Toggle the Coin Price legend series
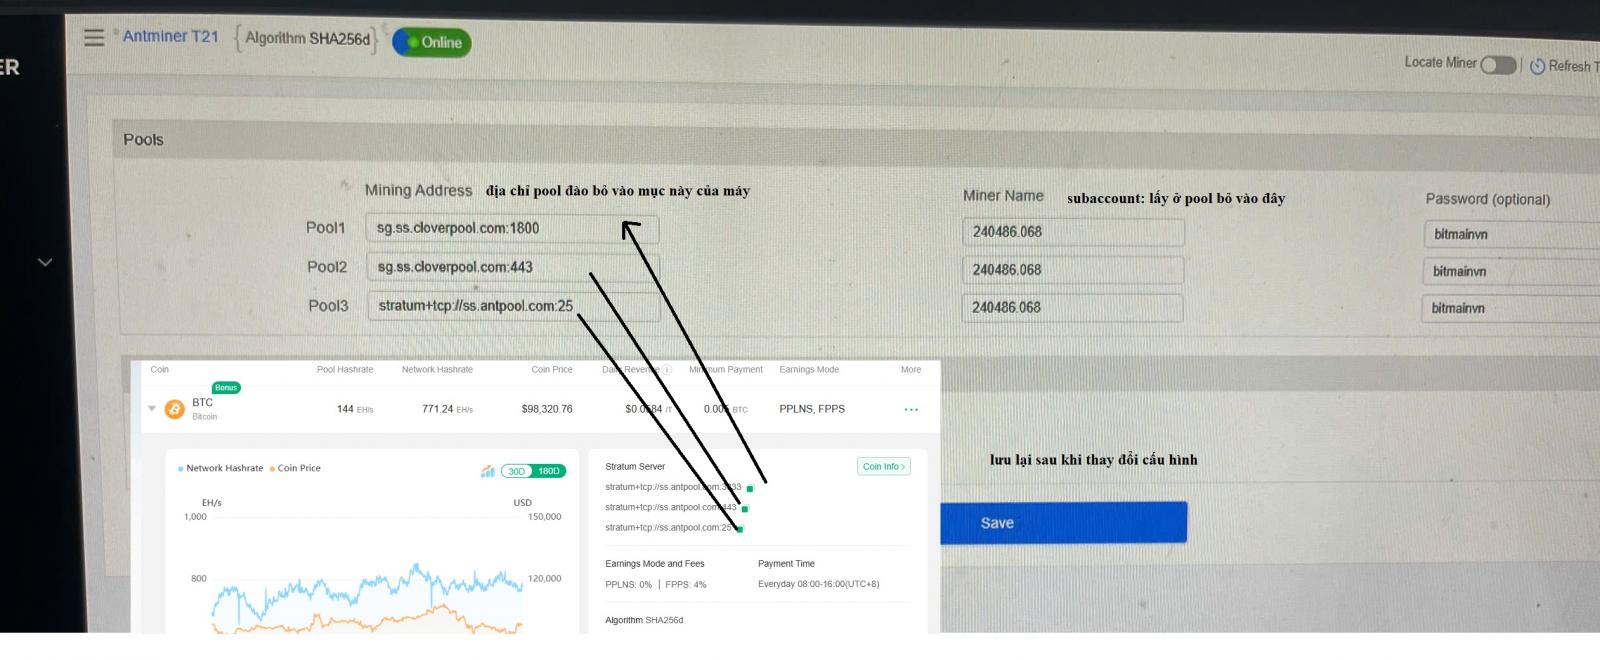The image size is (1600, 660). click(x=295, y=468)
